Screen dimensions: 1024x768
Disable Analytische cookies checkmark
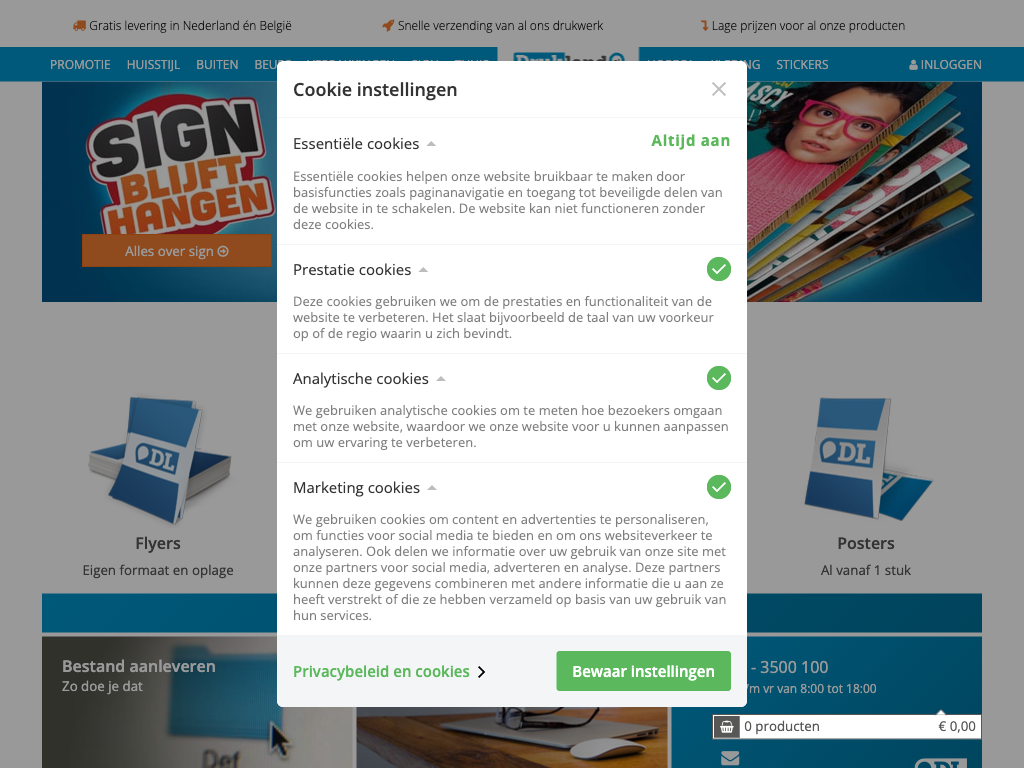click(x=718, y=378)
